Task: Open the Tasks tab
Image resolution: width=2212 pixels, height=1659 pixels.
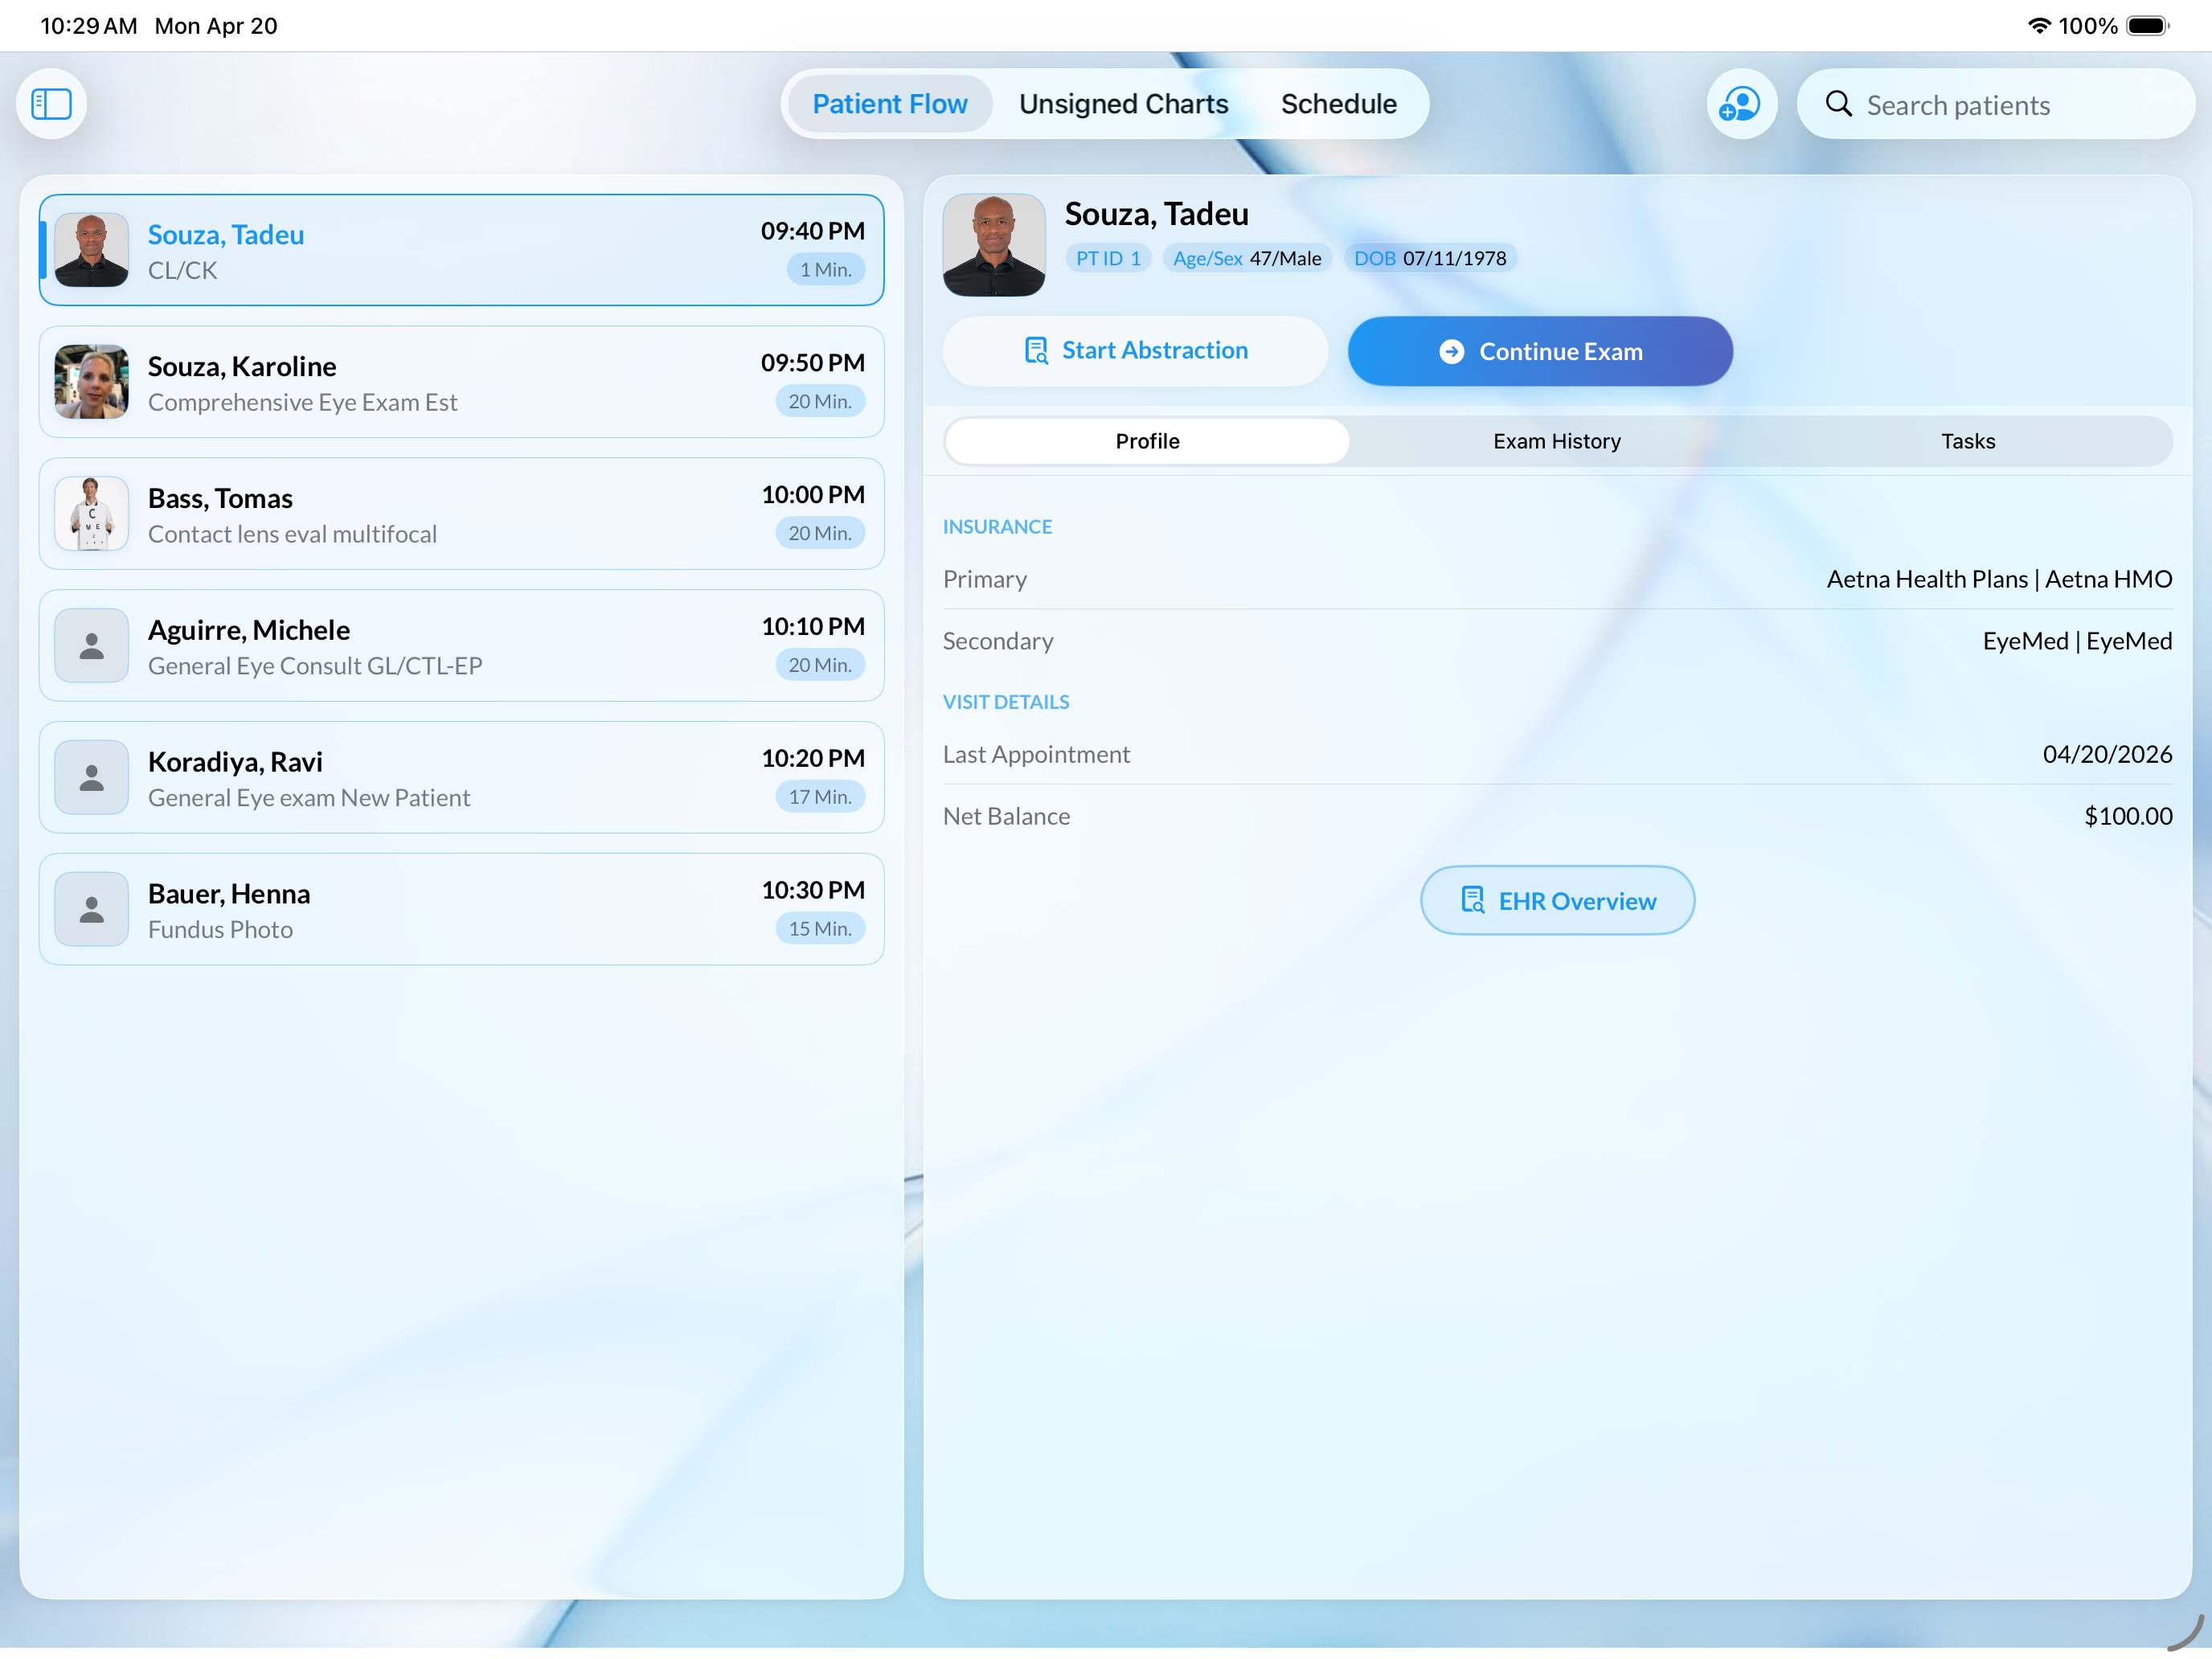Action: tap(1967, 441)
